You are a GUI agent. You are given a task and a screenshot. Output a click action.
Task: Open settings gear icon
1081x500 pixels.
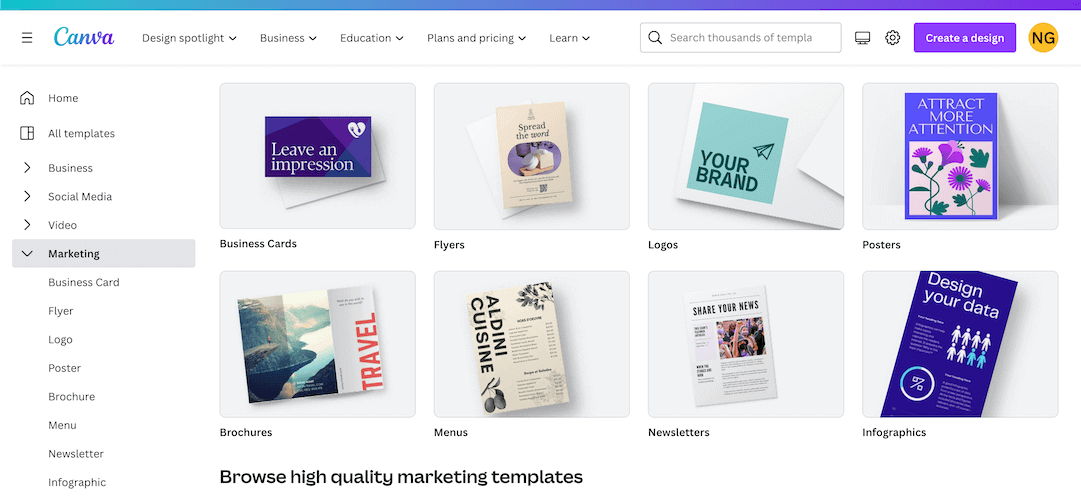pos(893,37)
